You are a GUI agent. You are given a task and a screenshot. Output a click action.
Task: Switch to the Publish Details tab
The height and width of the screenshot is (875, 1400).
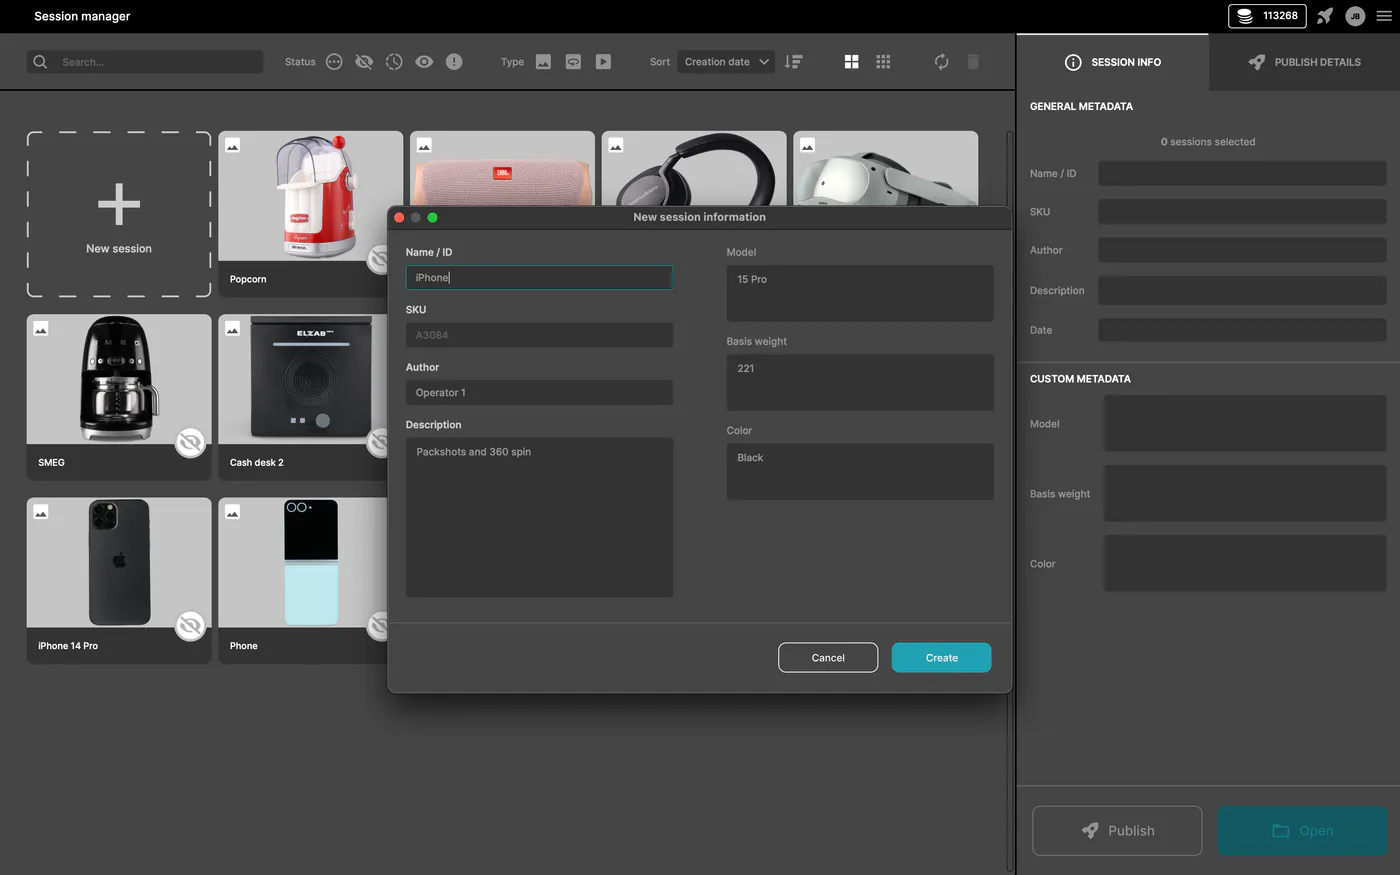coord(1304,62)
